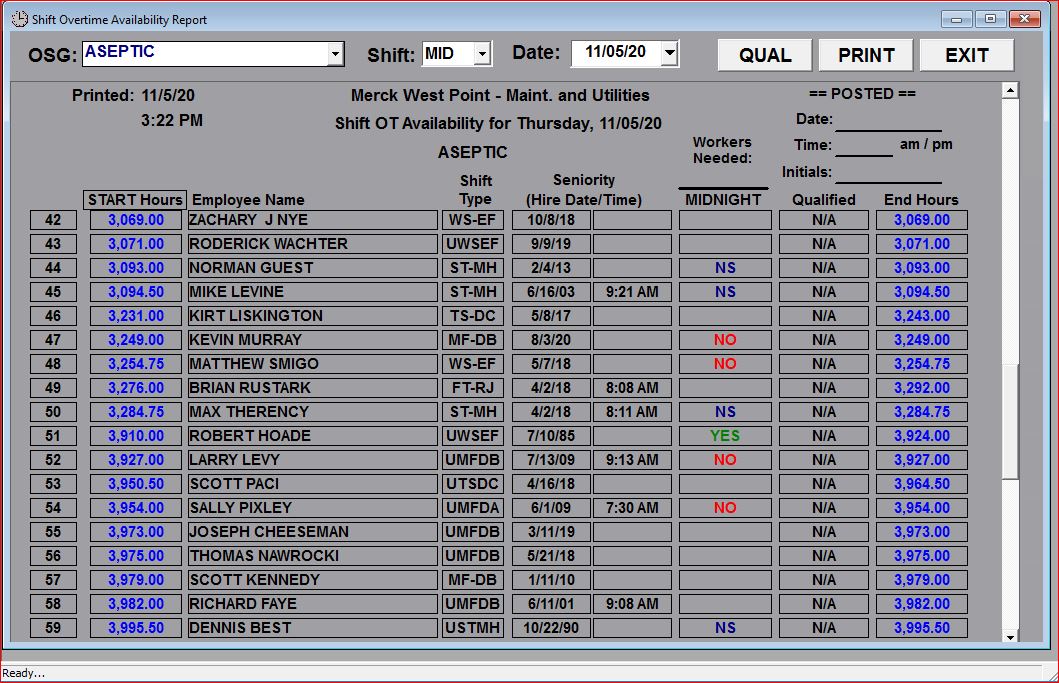Click the EXIT button
The image size is (1059, 683).
click(x=966, y=56)
